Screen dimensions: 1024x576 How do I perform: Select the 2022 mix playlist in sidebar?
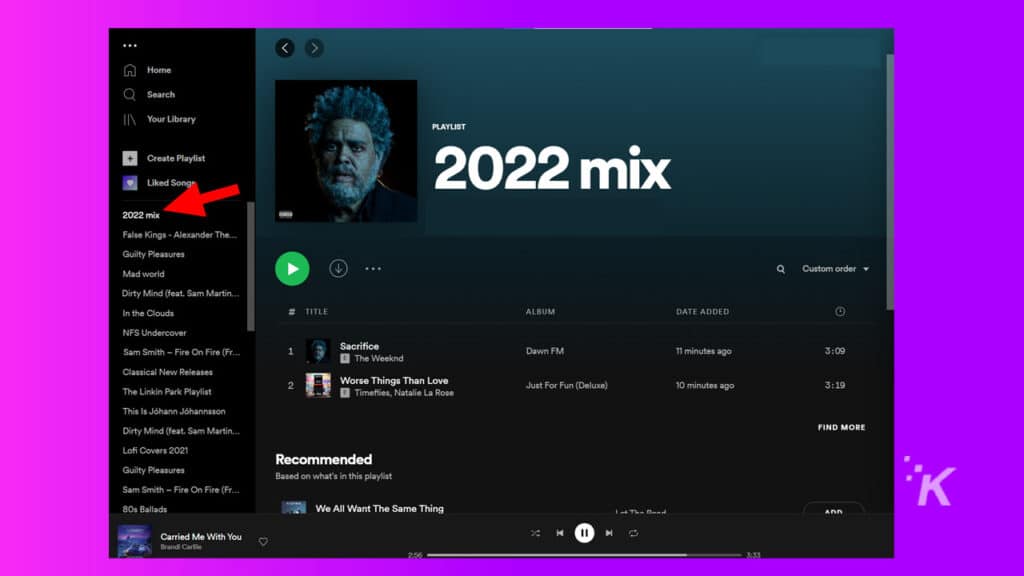(x=141, y=215)
